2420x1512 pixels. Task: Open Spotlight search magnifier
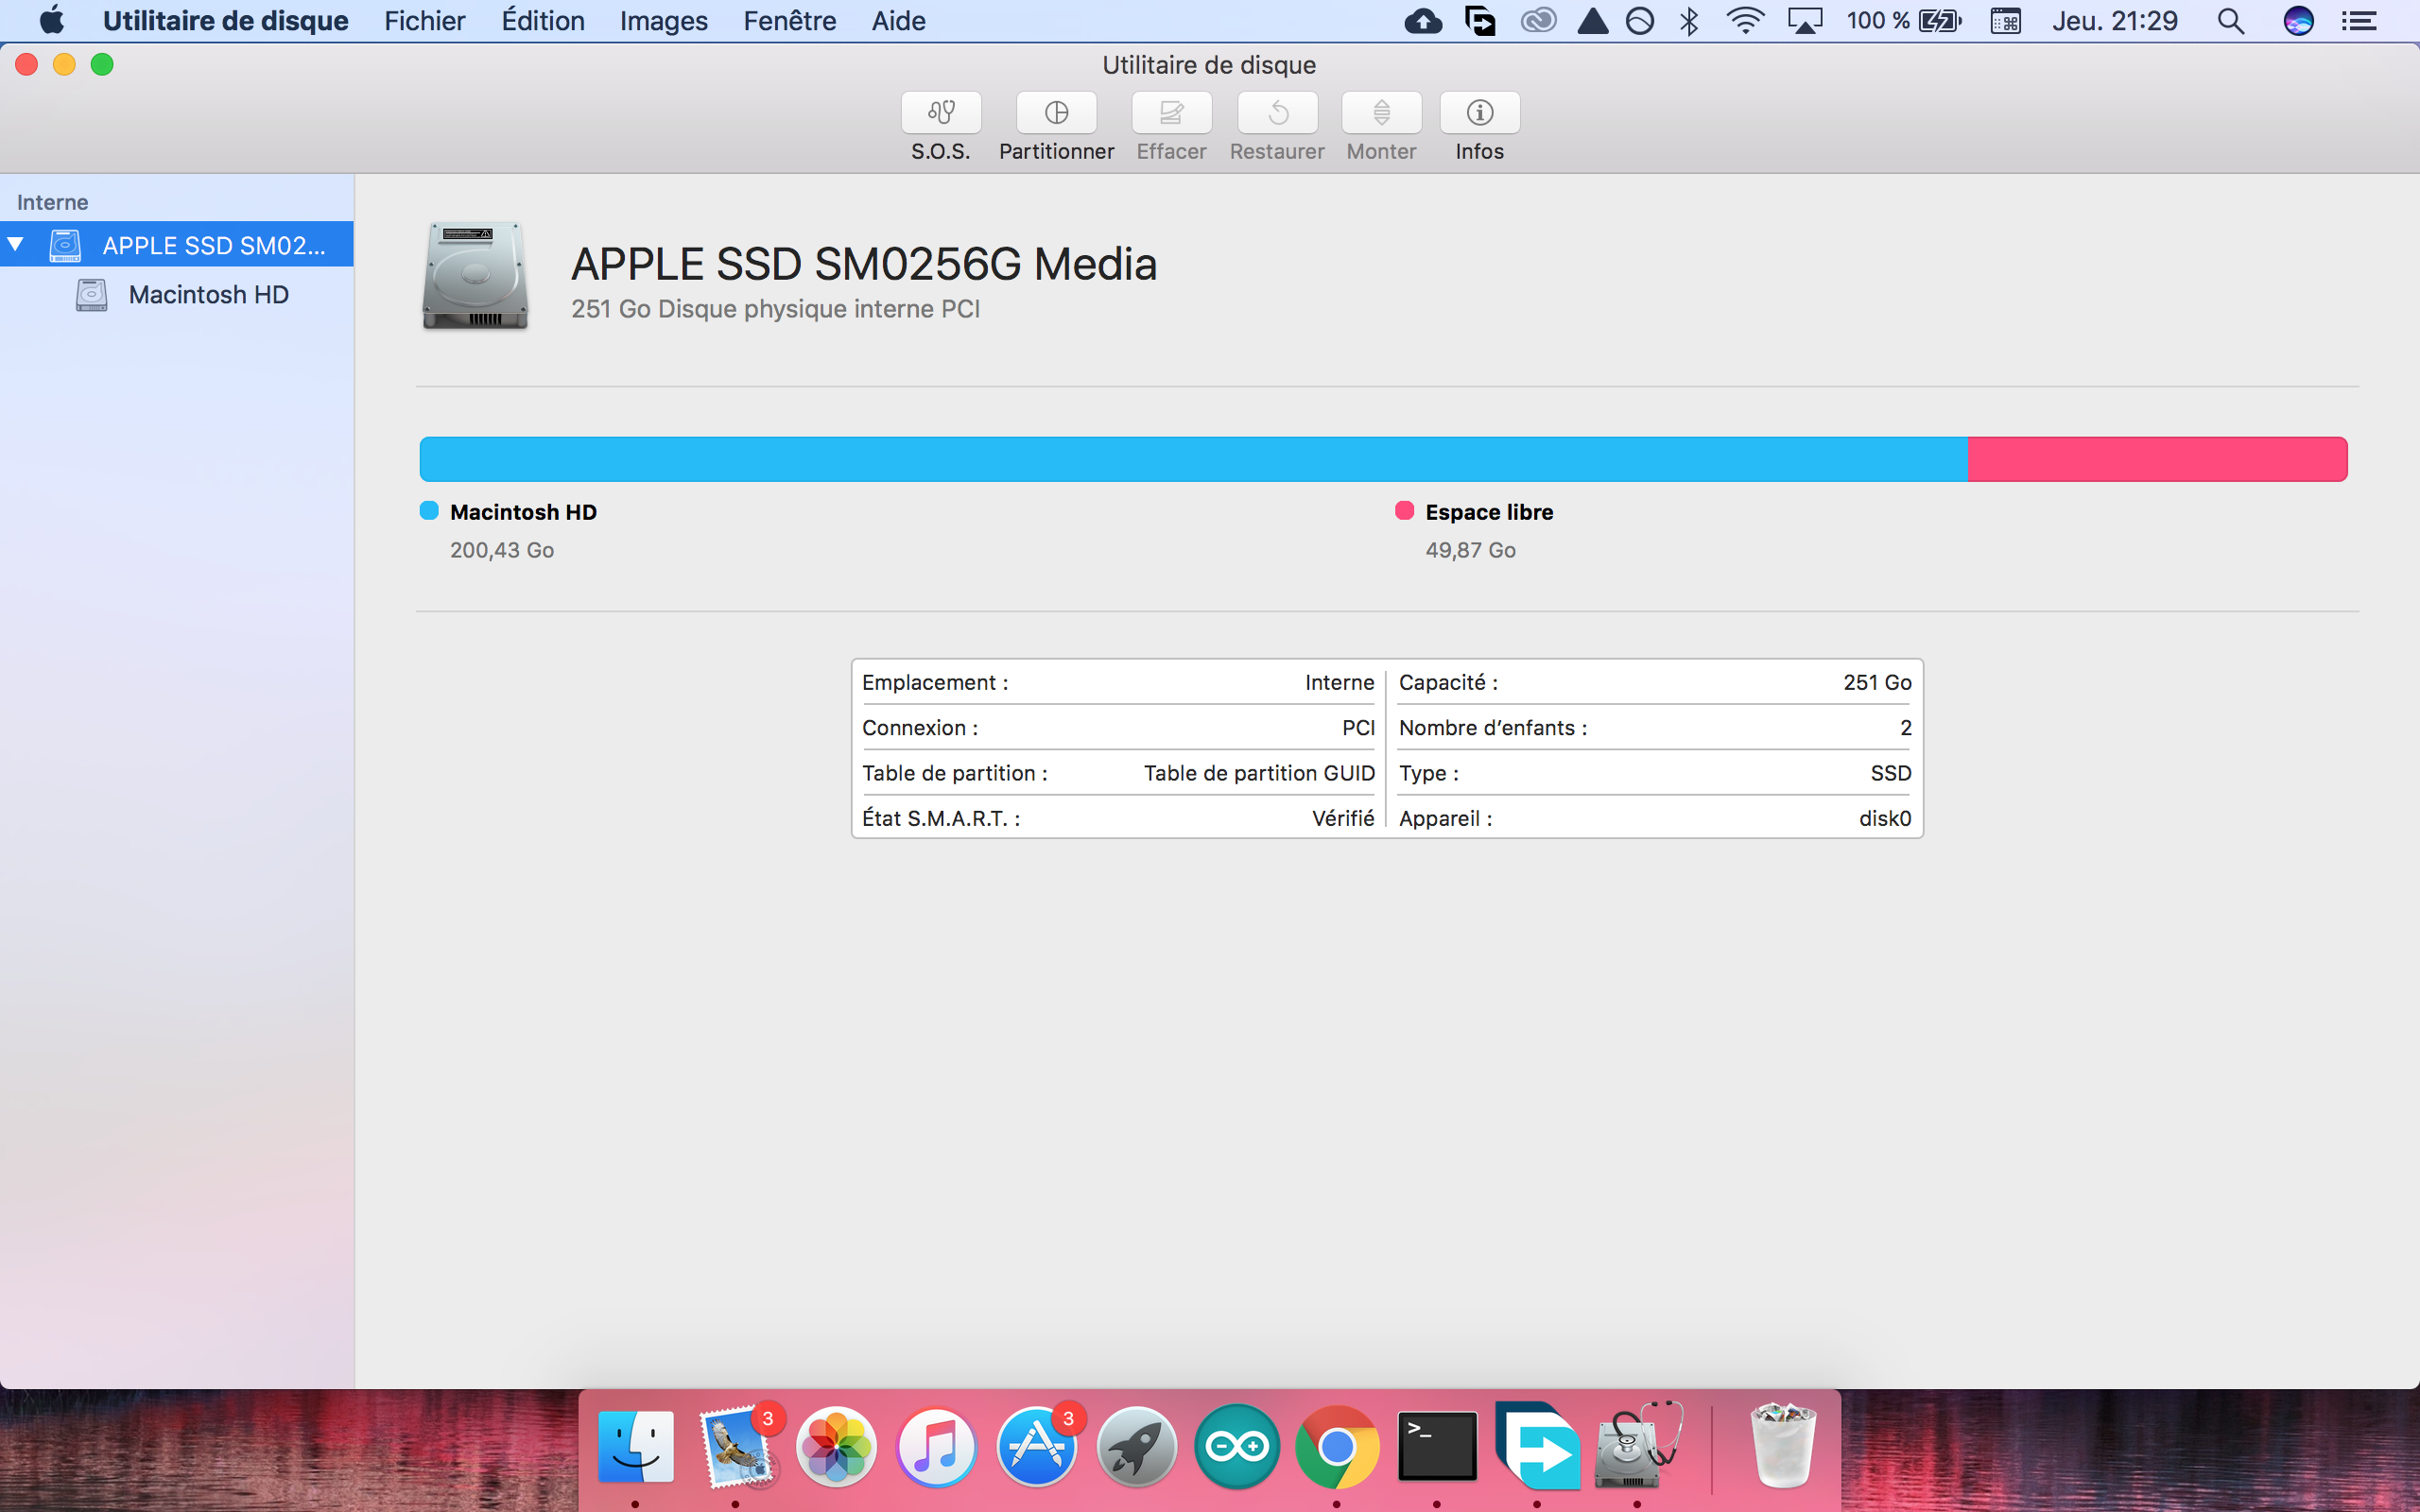[2230, 20]
